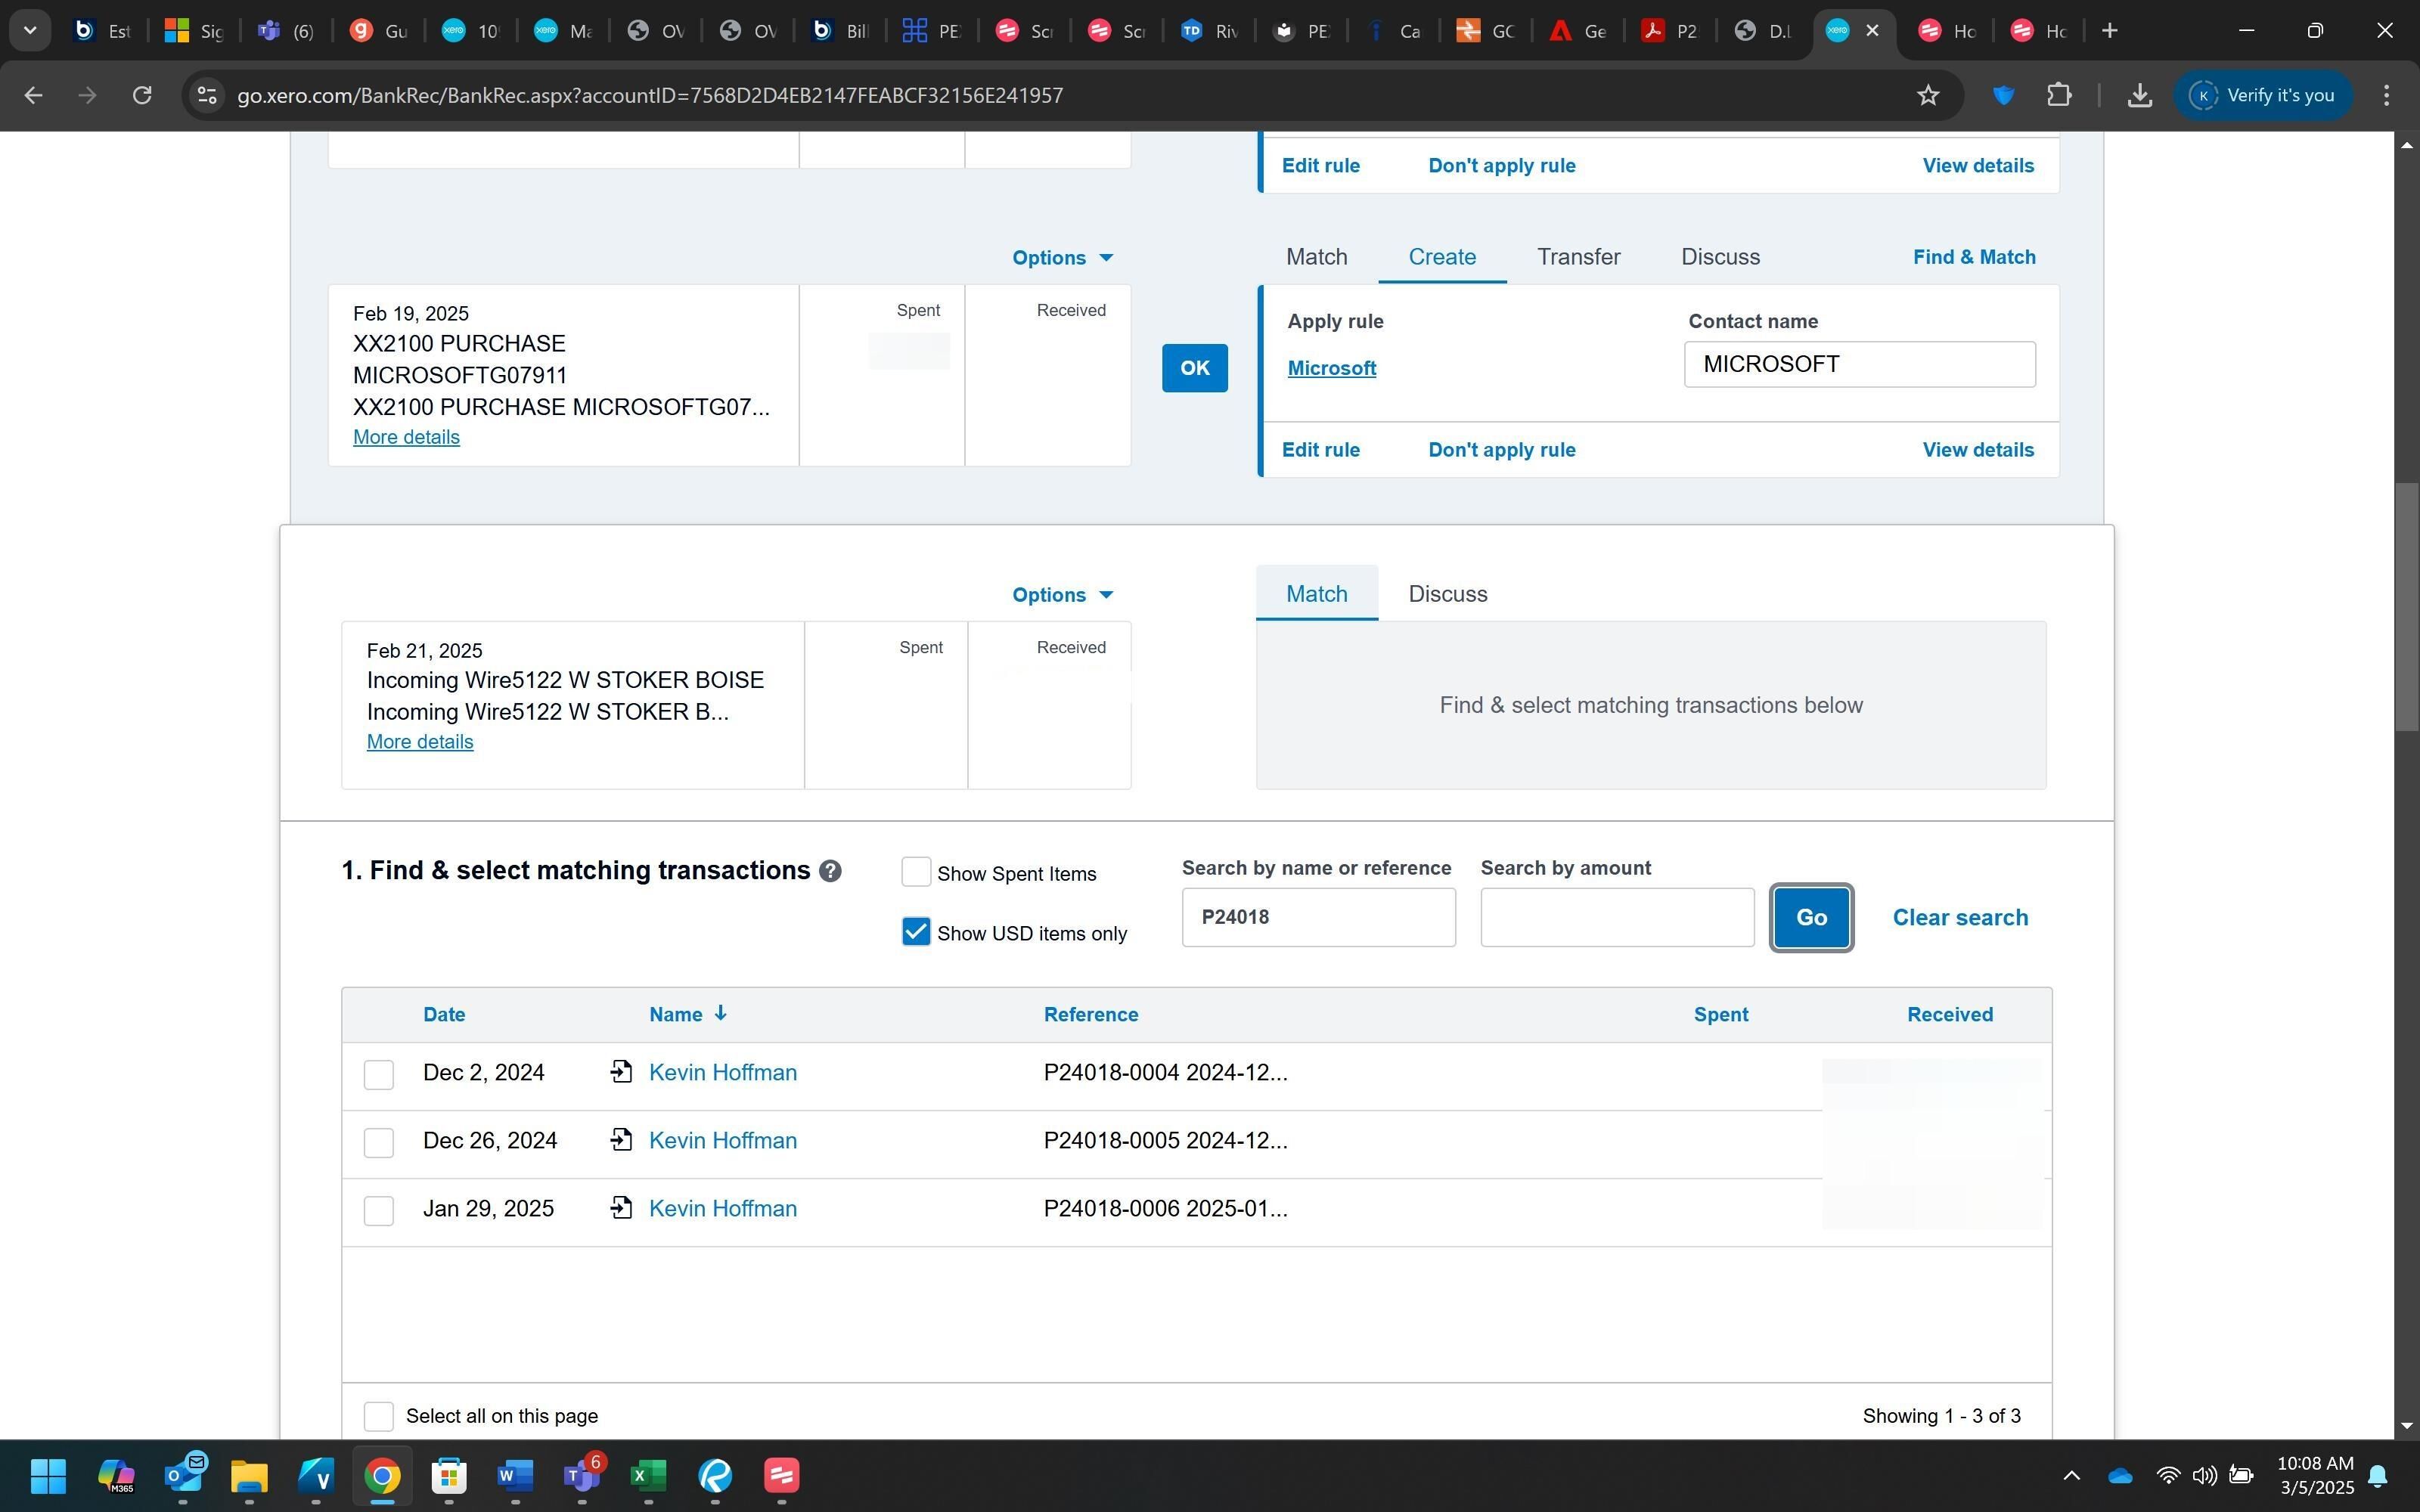Viewport: 2420px width, 1512px height.
Task: Click the help icon beside Find & select heading
Action: [829, 871]
